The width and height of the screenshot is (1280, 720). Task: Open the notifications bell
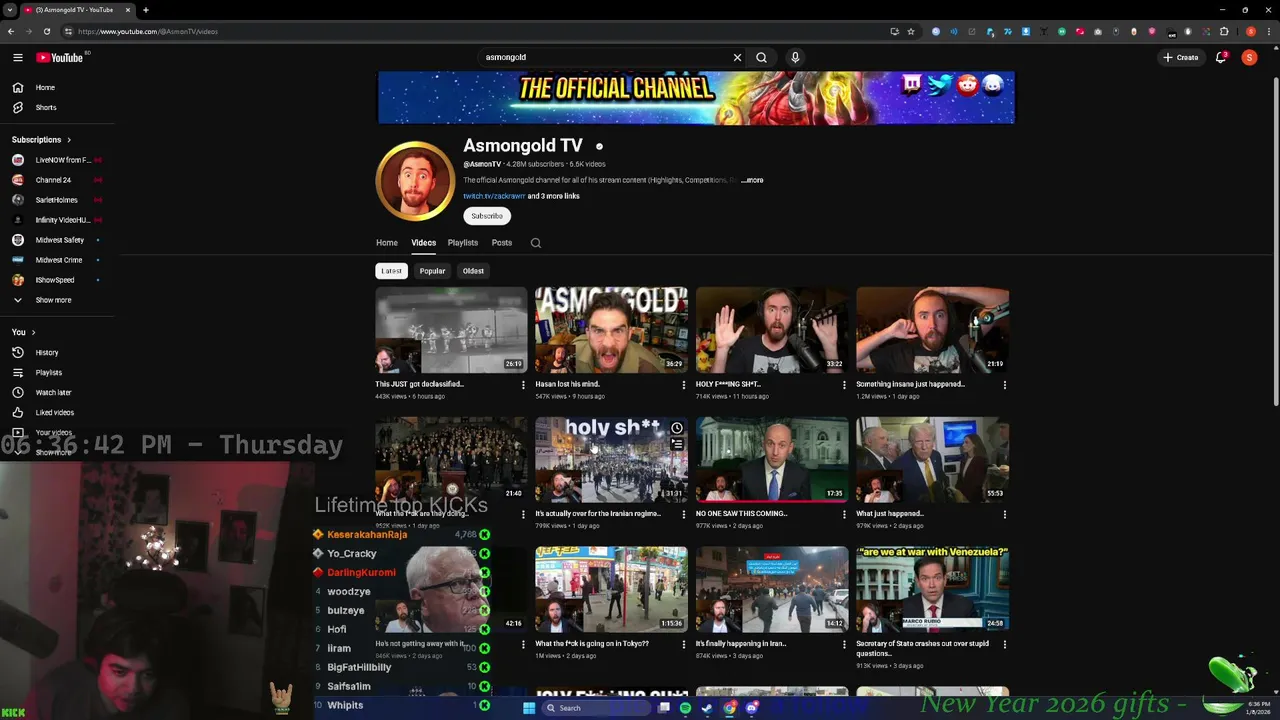tap(1221, 57)
